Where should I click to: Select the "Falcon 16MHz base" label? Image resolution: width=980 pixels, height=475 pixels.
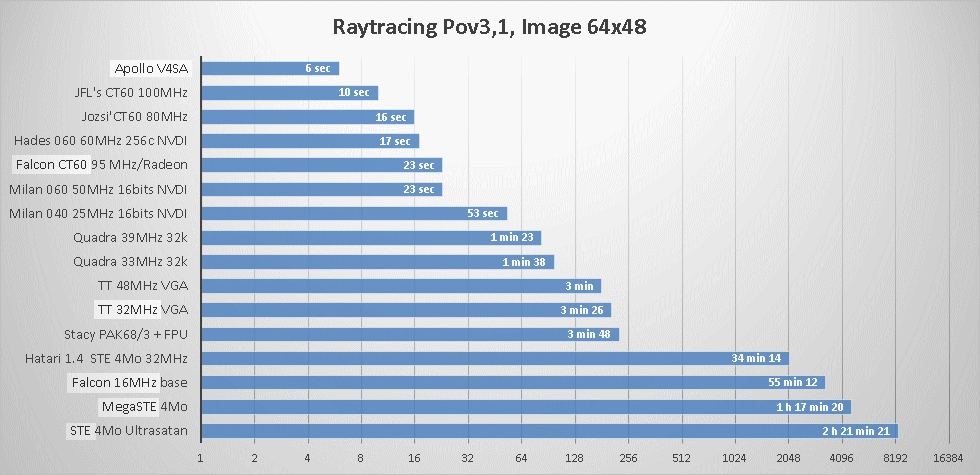tap(130, 382)
